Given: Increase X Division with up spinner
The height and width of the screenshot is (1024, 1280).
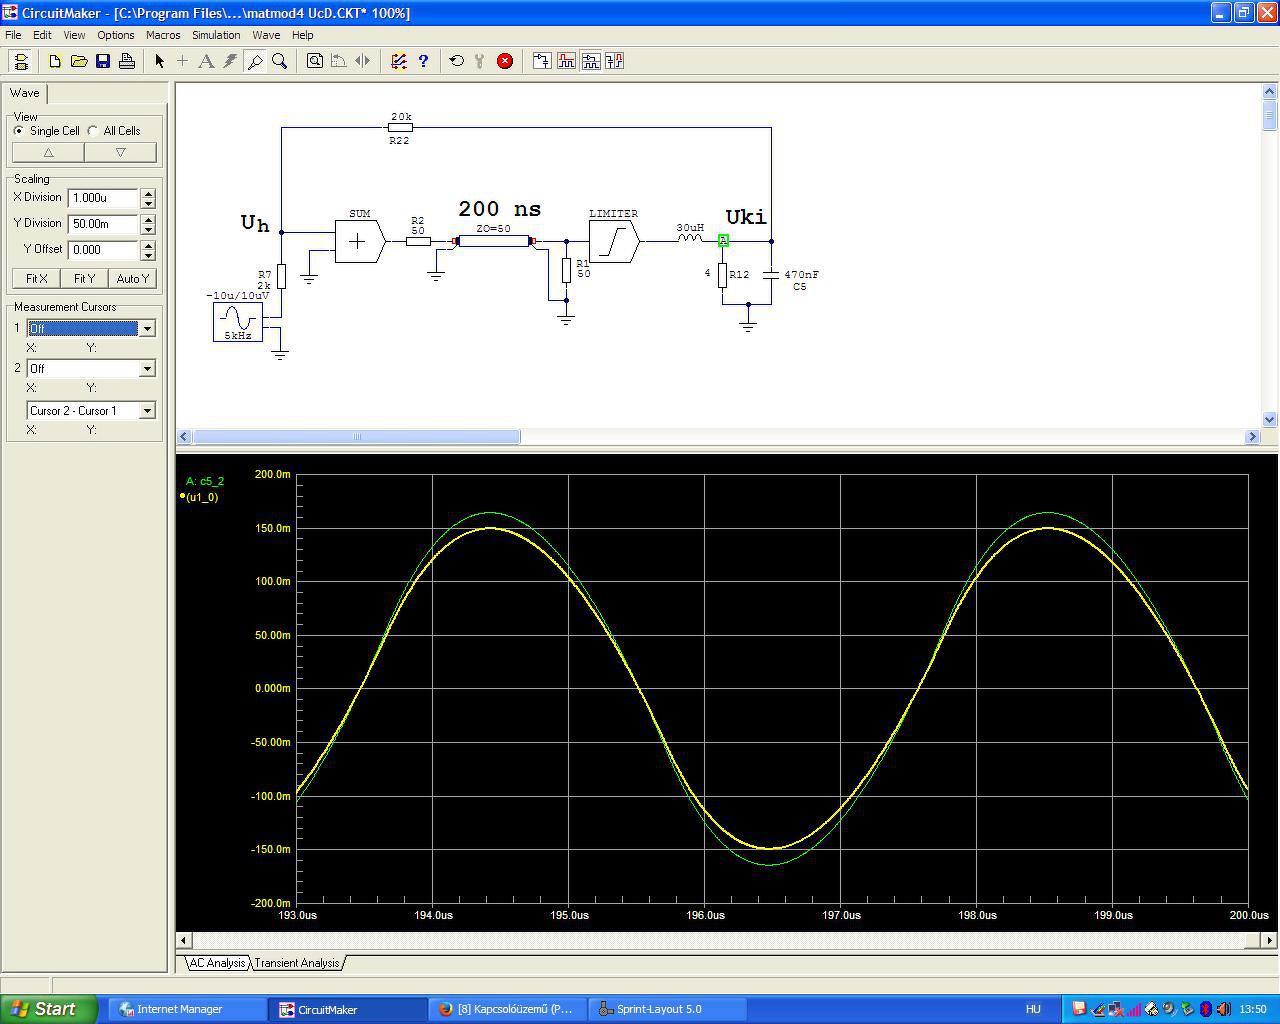Looking at the screenshot, I should click(x=148, y=193).
